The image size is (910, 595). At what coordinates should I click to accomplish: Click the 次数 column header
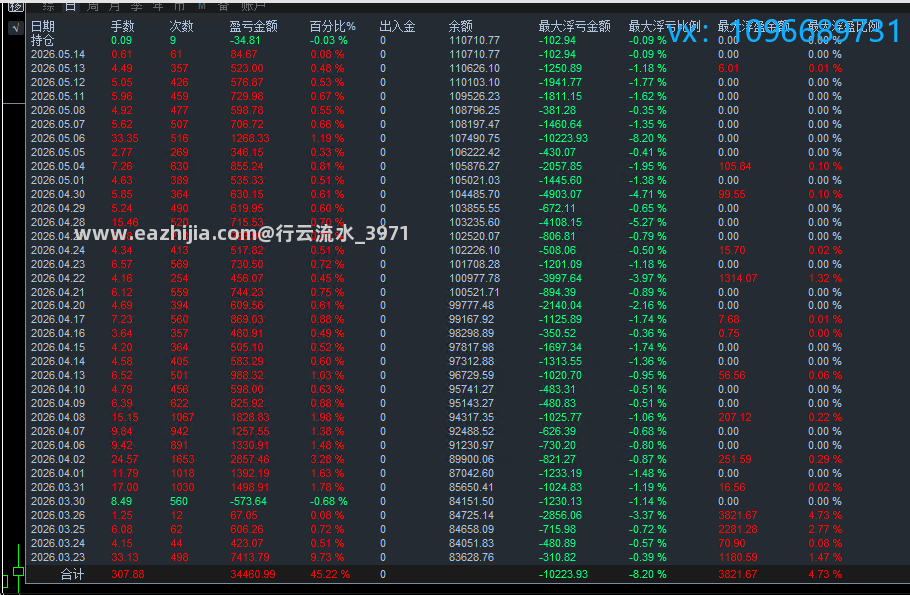point(181,26)
